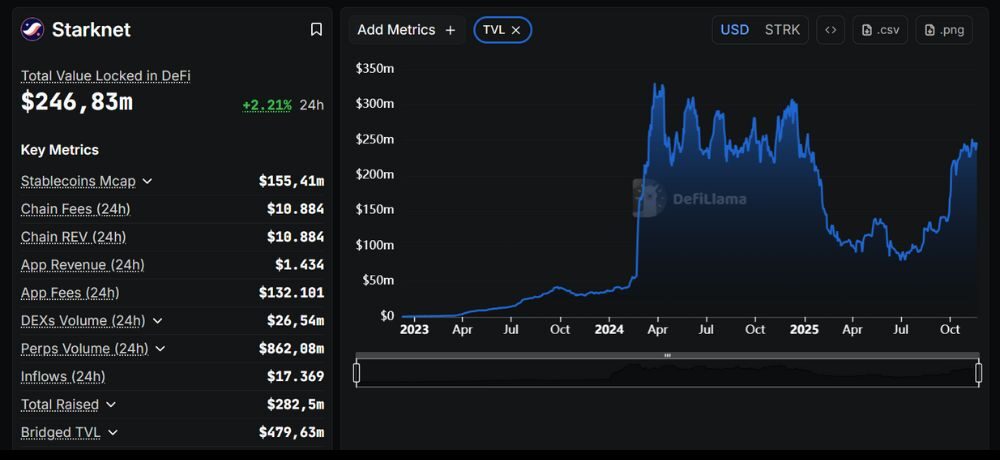
Task: Expand the Perps Volume (24h) breakdown
Action: 160,349
